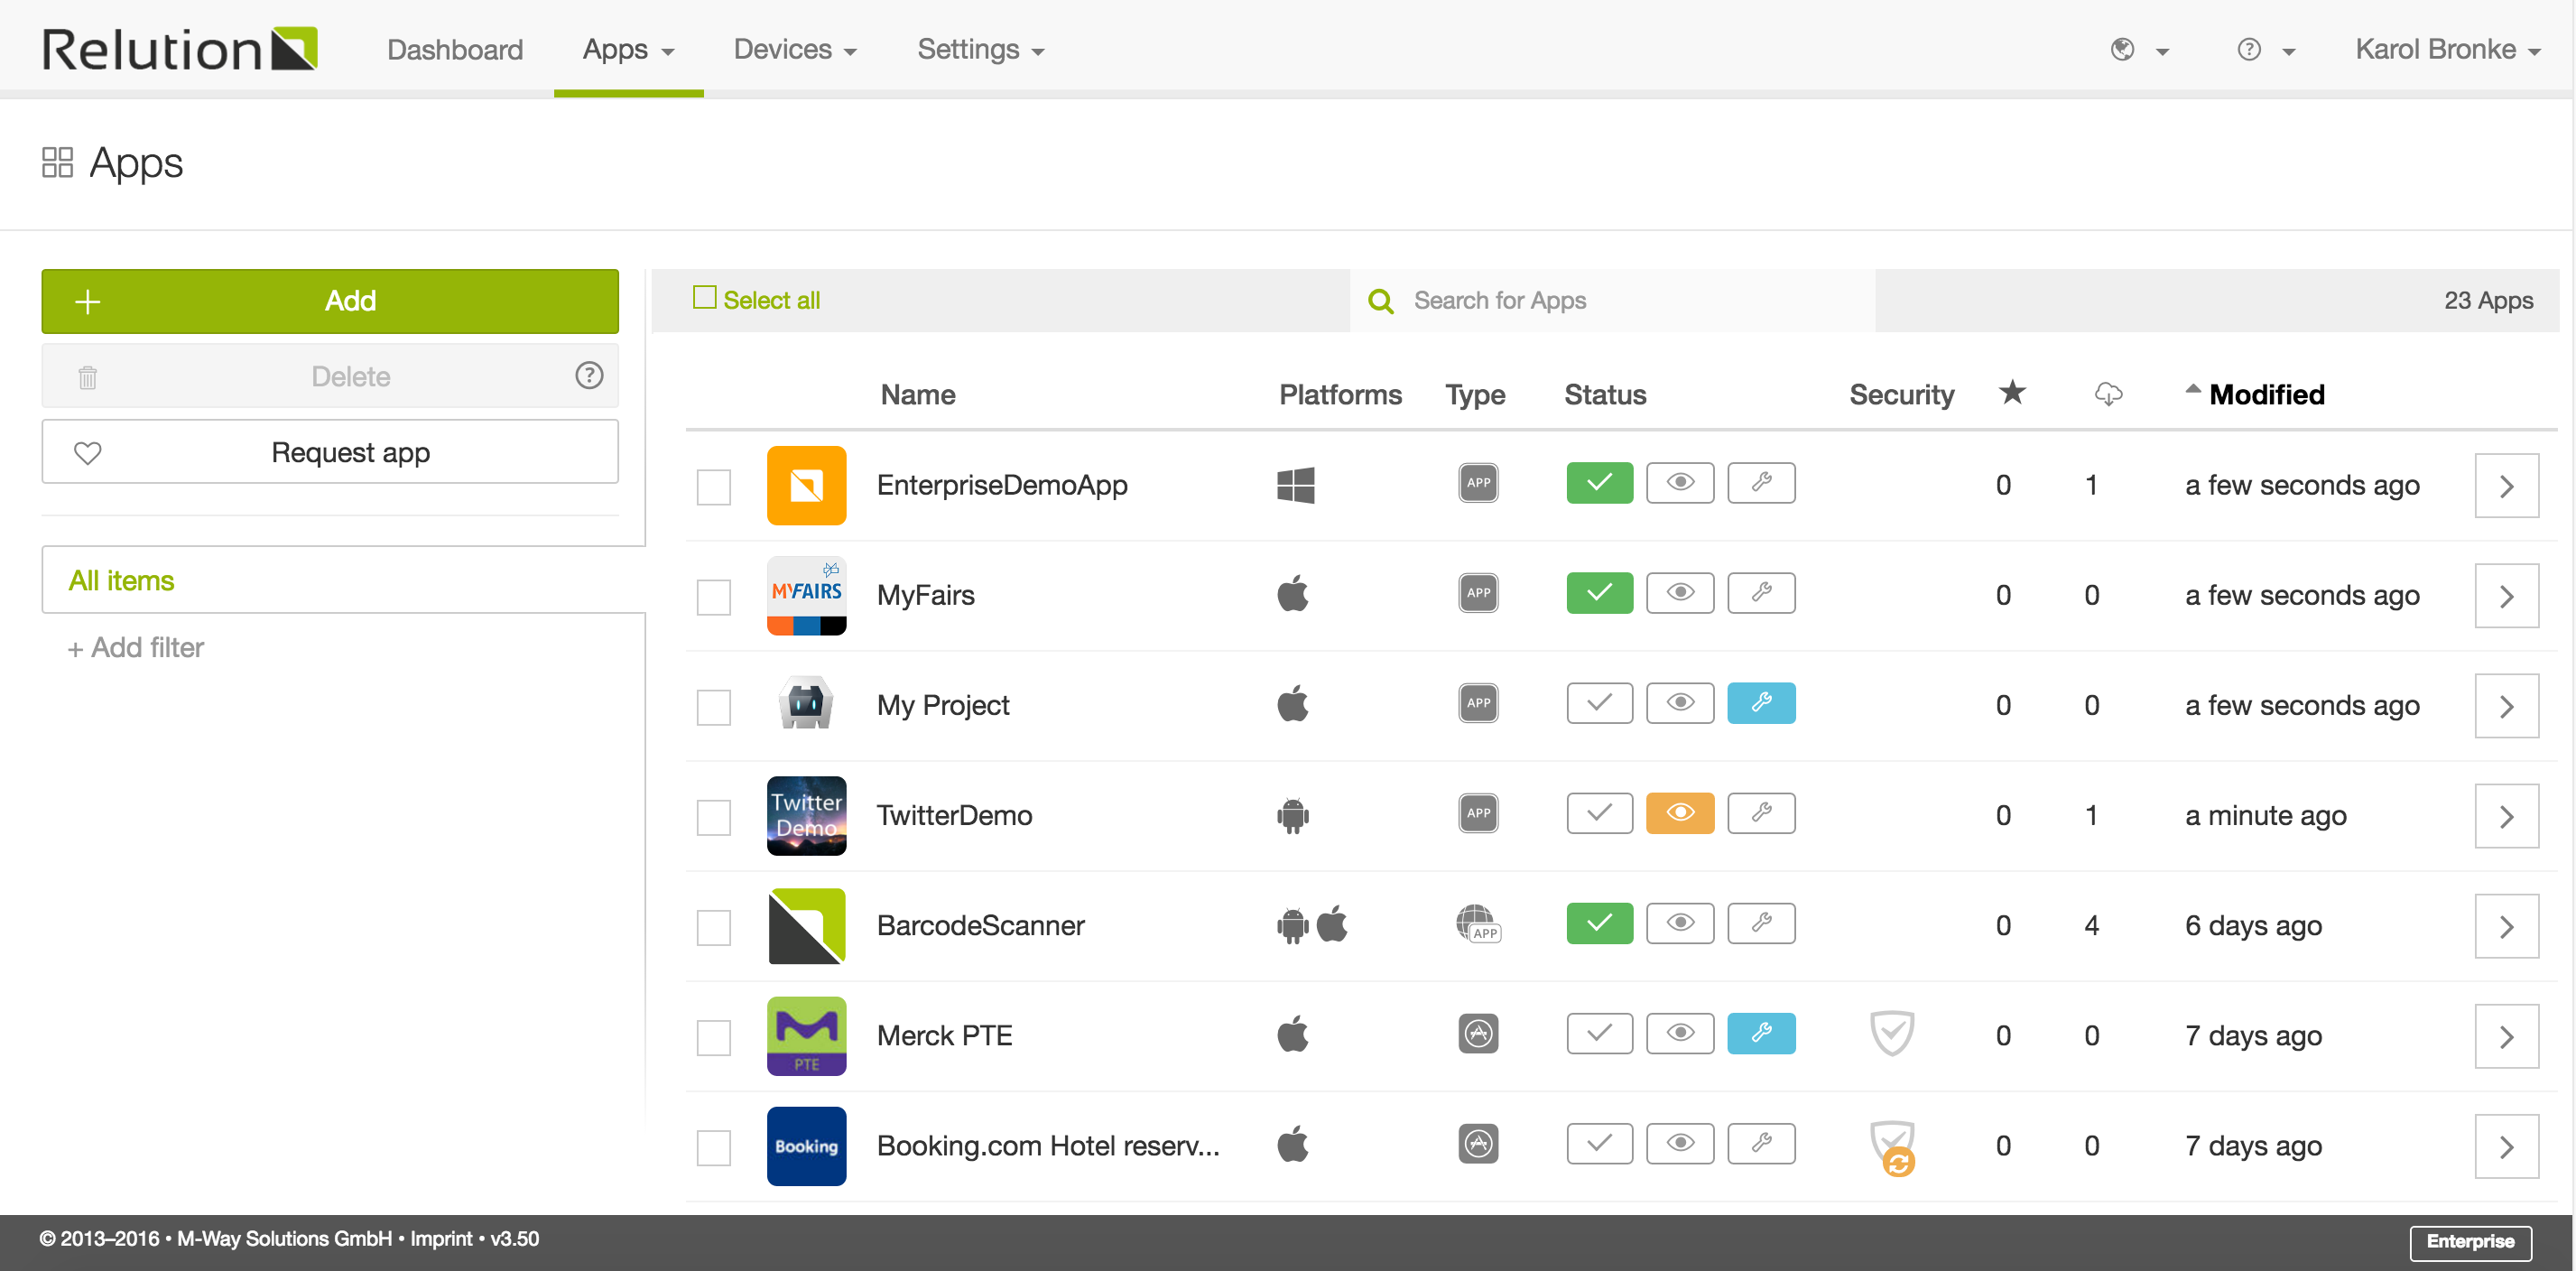This screenshot has width=2576, height=1271.
Task: Click the security shield with refresh badge for Booking.com
Action: click(x=1892, y=1146)
